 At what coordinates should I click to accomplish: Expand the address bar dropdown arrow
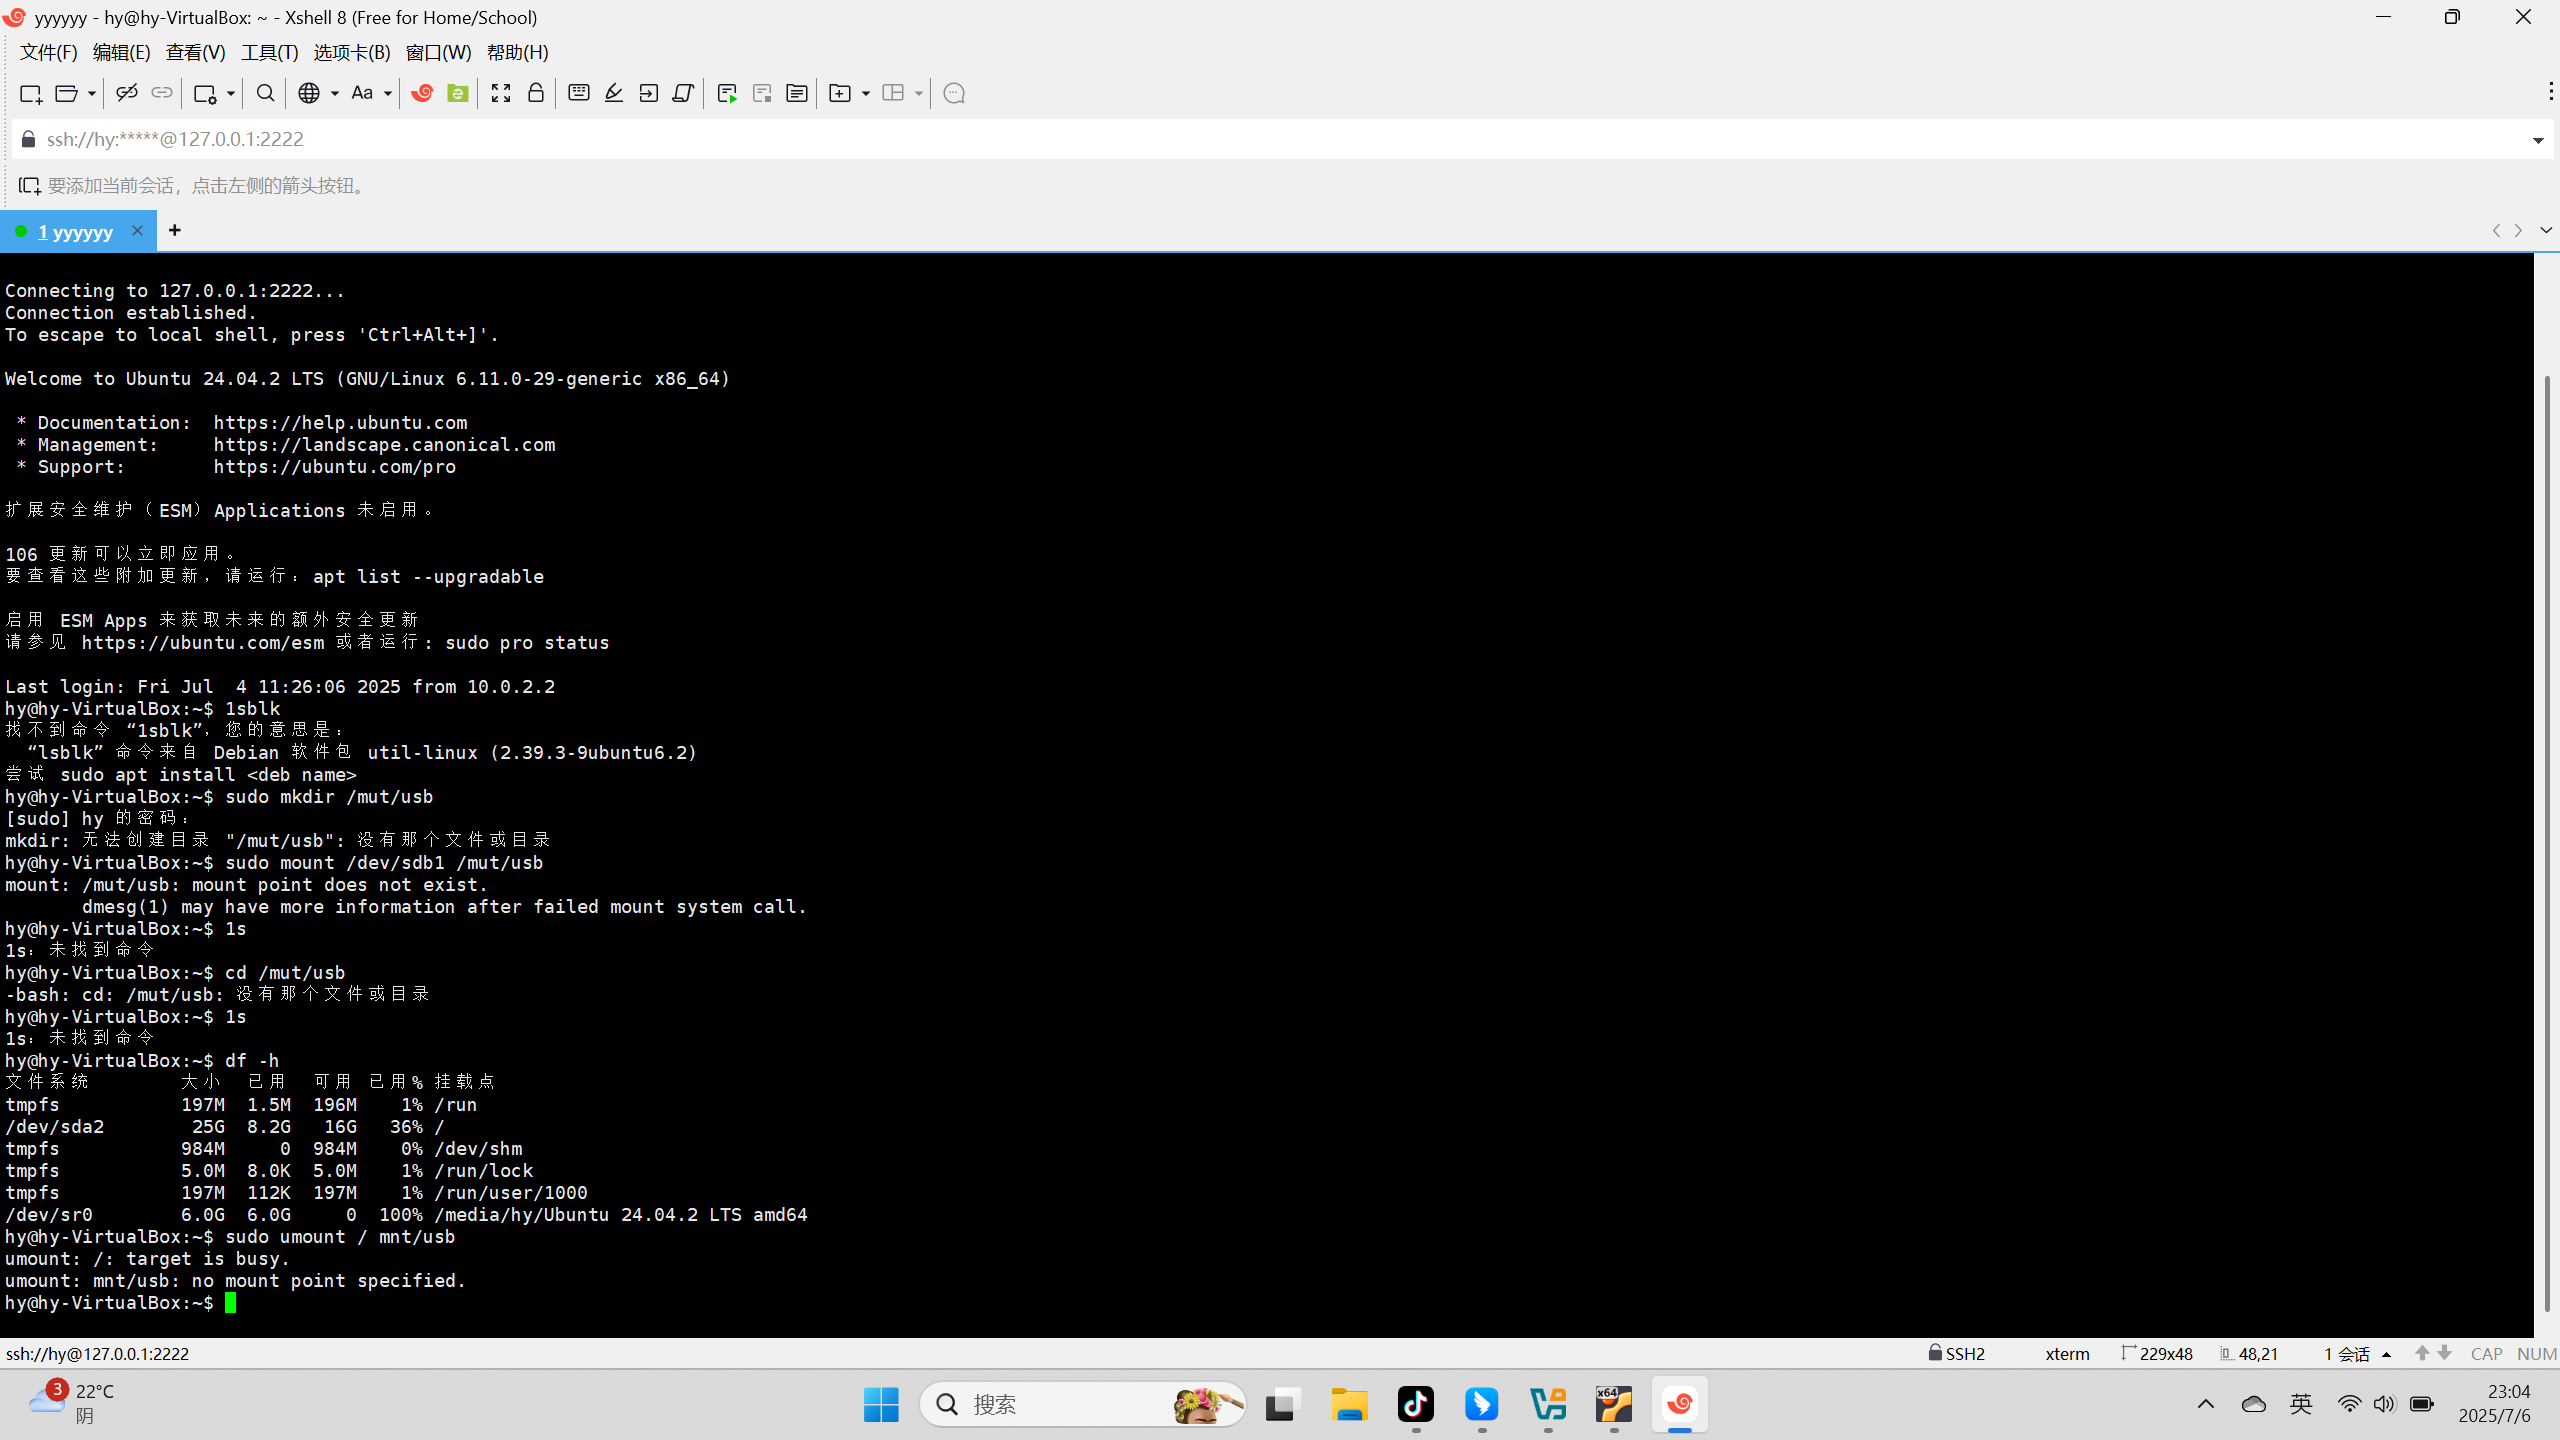[2538, 140]
